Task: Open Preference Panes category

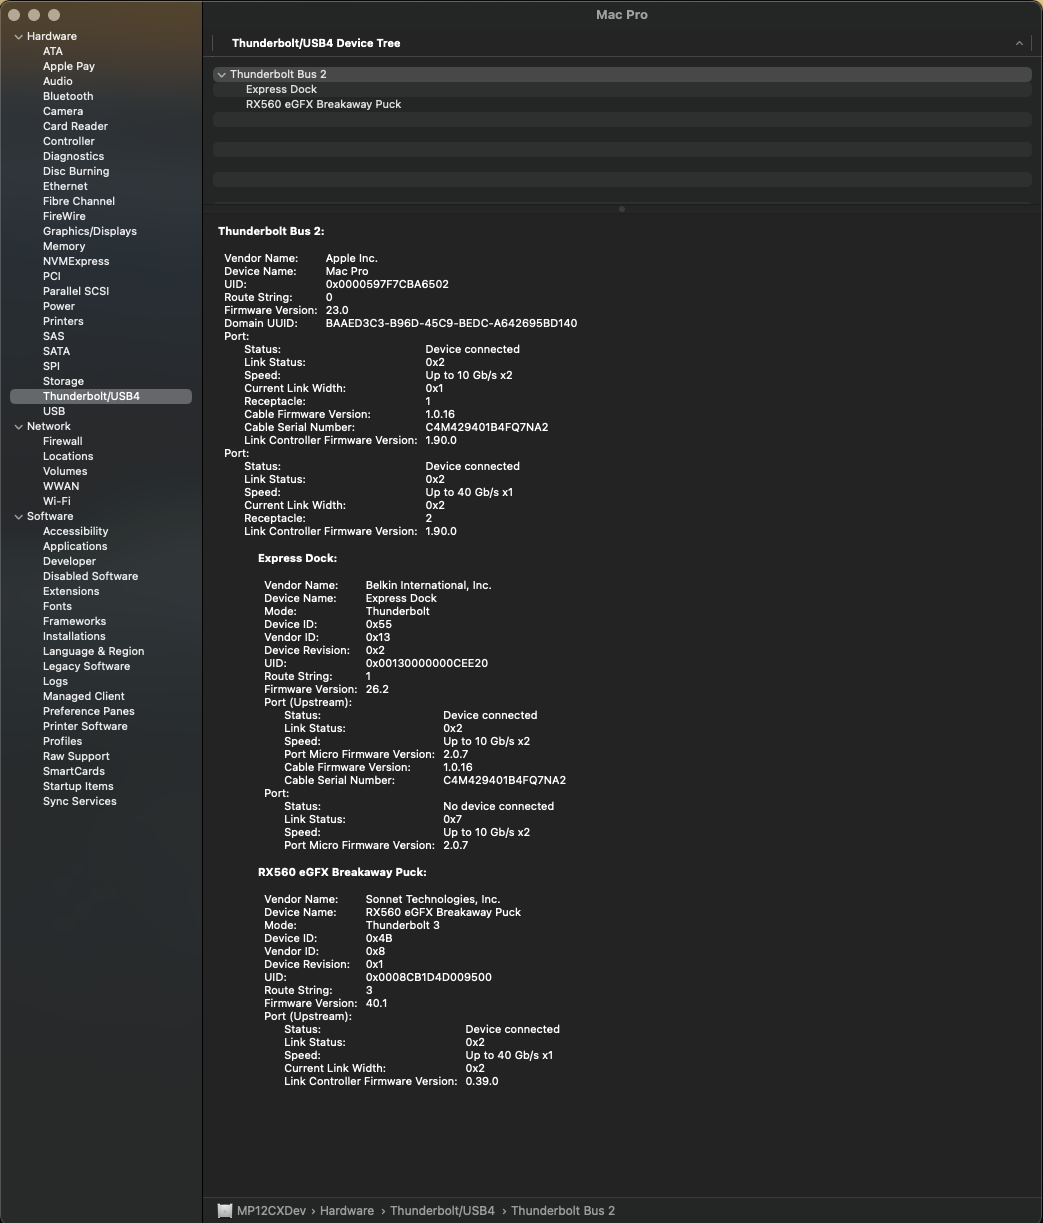Action: click(x=89, y=711)
